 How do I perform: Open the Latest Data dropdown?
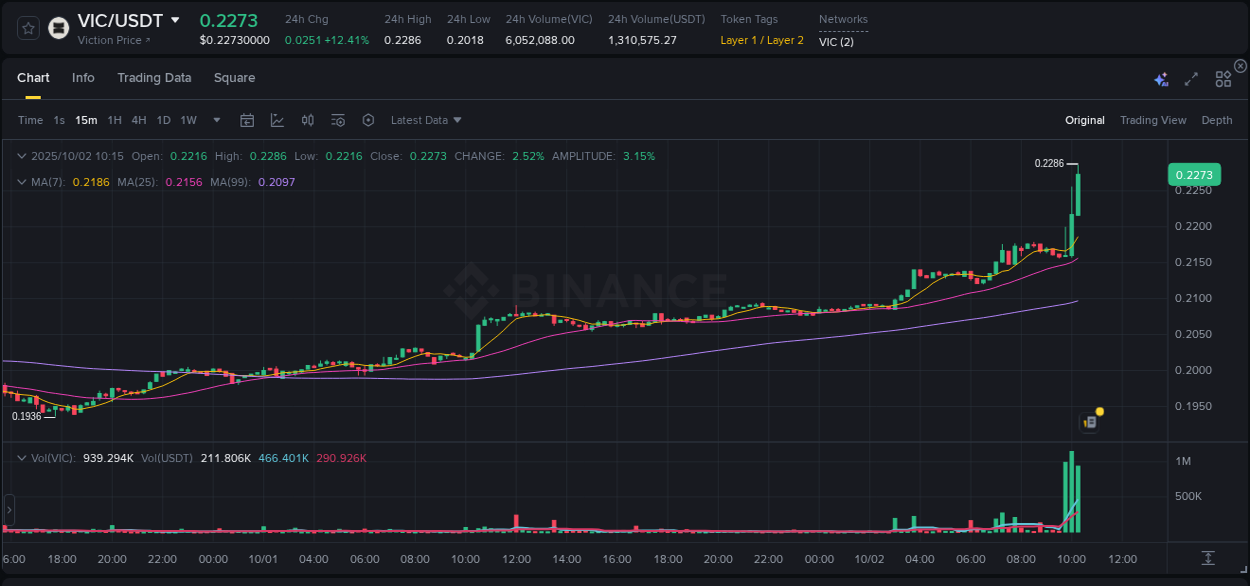[x=426, y=120]
